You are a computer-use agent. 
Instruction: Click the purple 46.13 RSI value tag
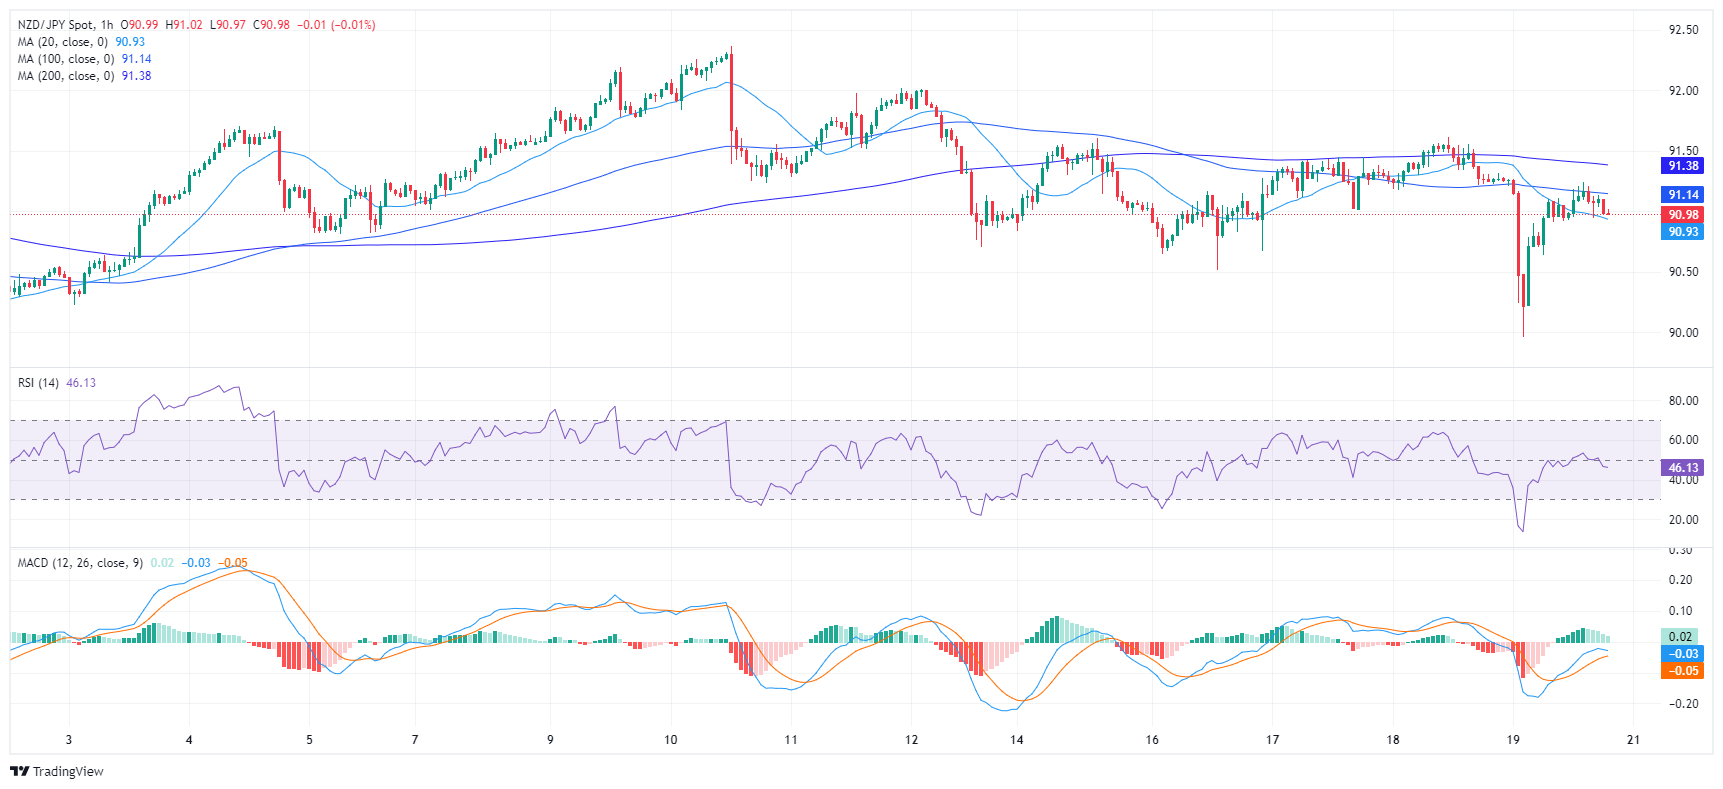1683,468
